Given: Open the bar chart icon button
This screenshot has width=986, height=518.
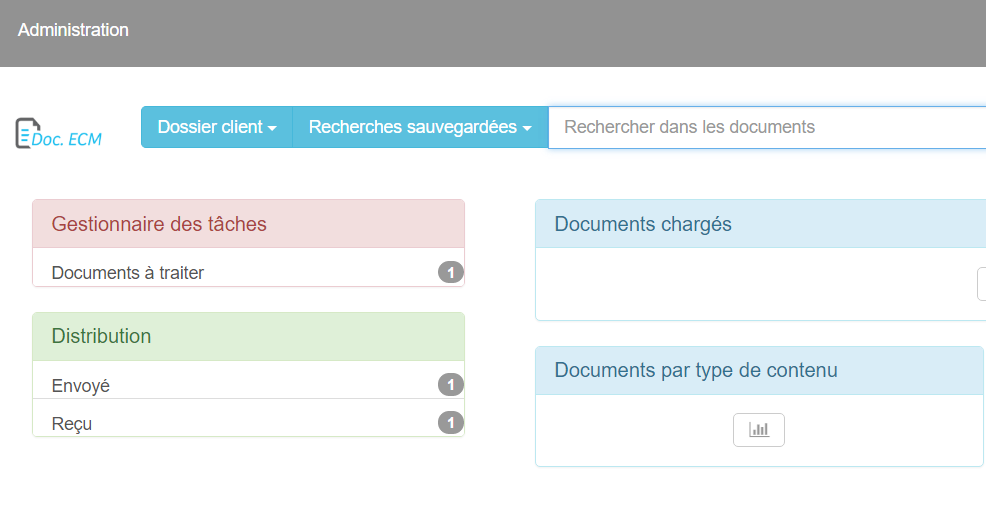Looking at the screenshot, I should 758,430.
